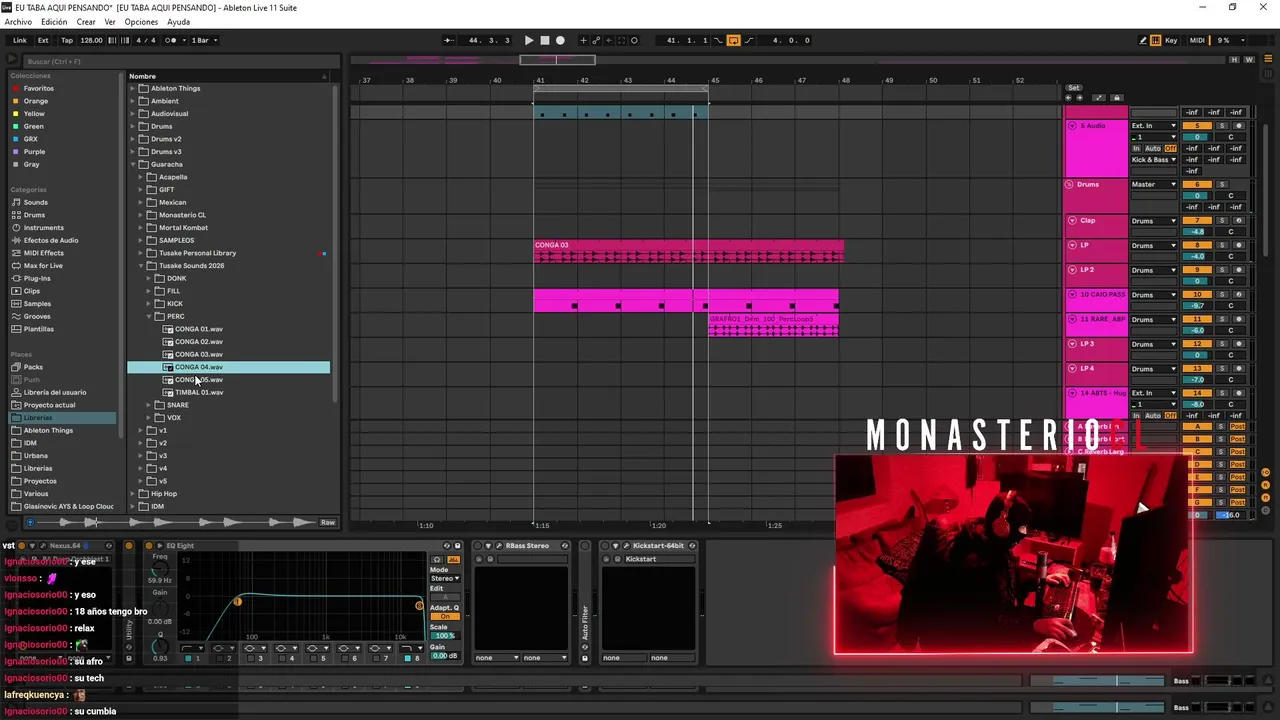Unfold the Drums group track
This screenshot has height=720, width=1280.
coord(1069,184)
